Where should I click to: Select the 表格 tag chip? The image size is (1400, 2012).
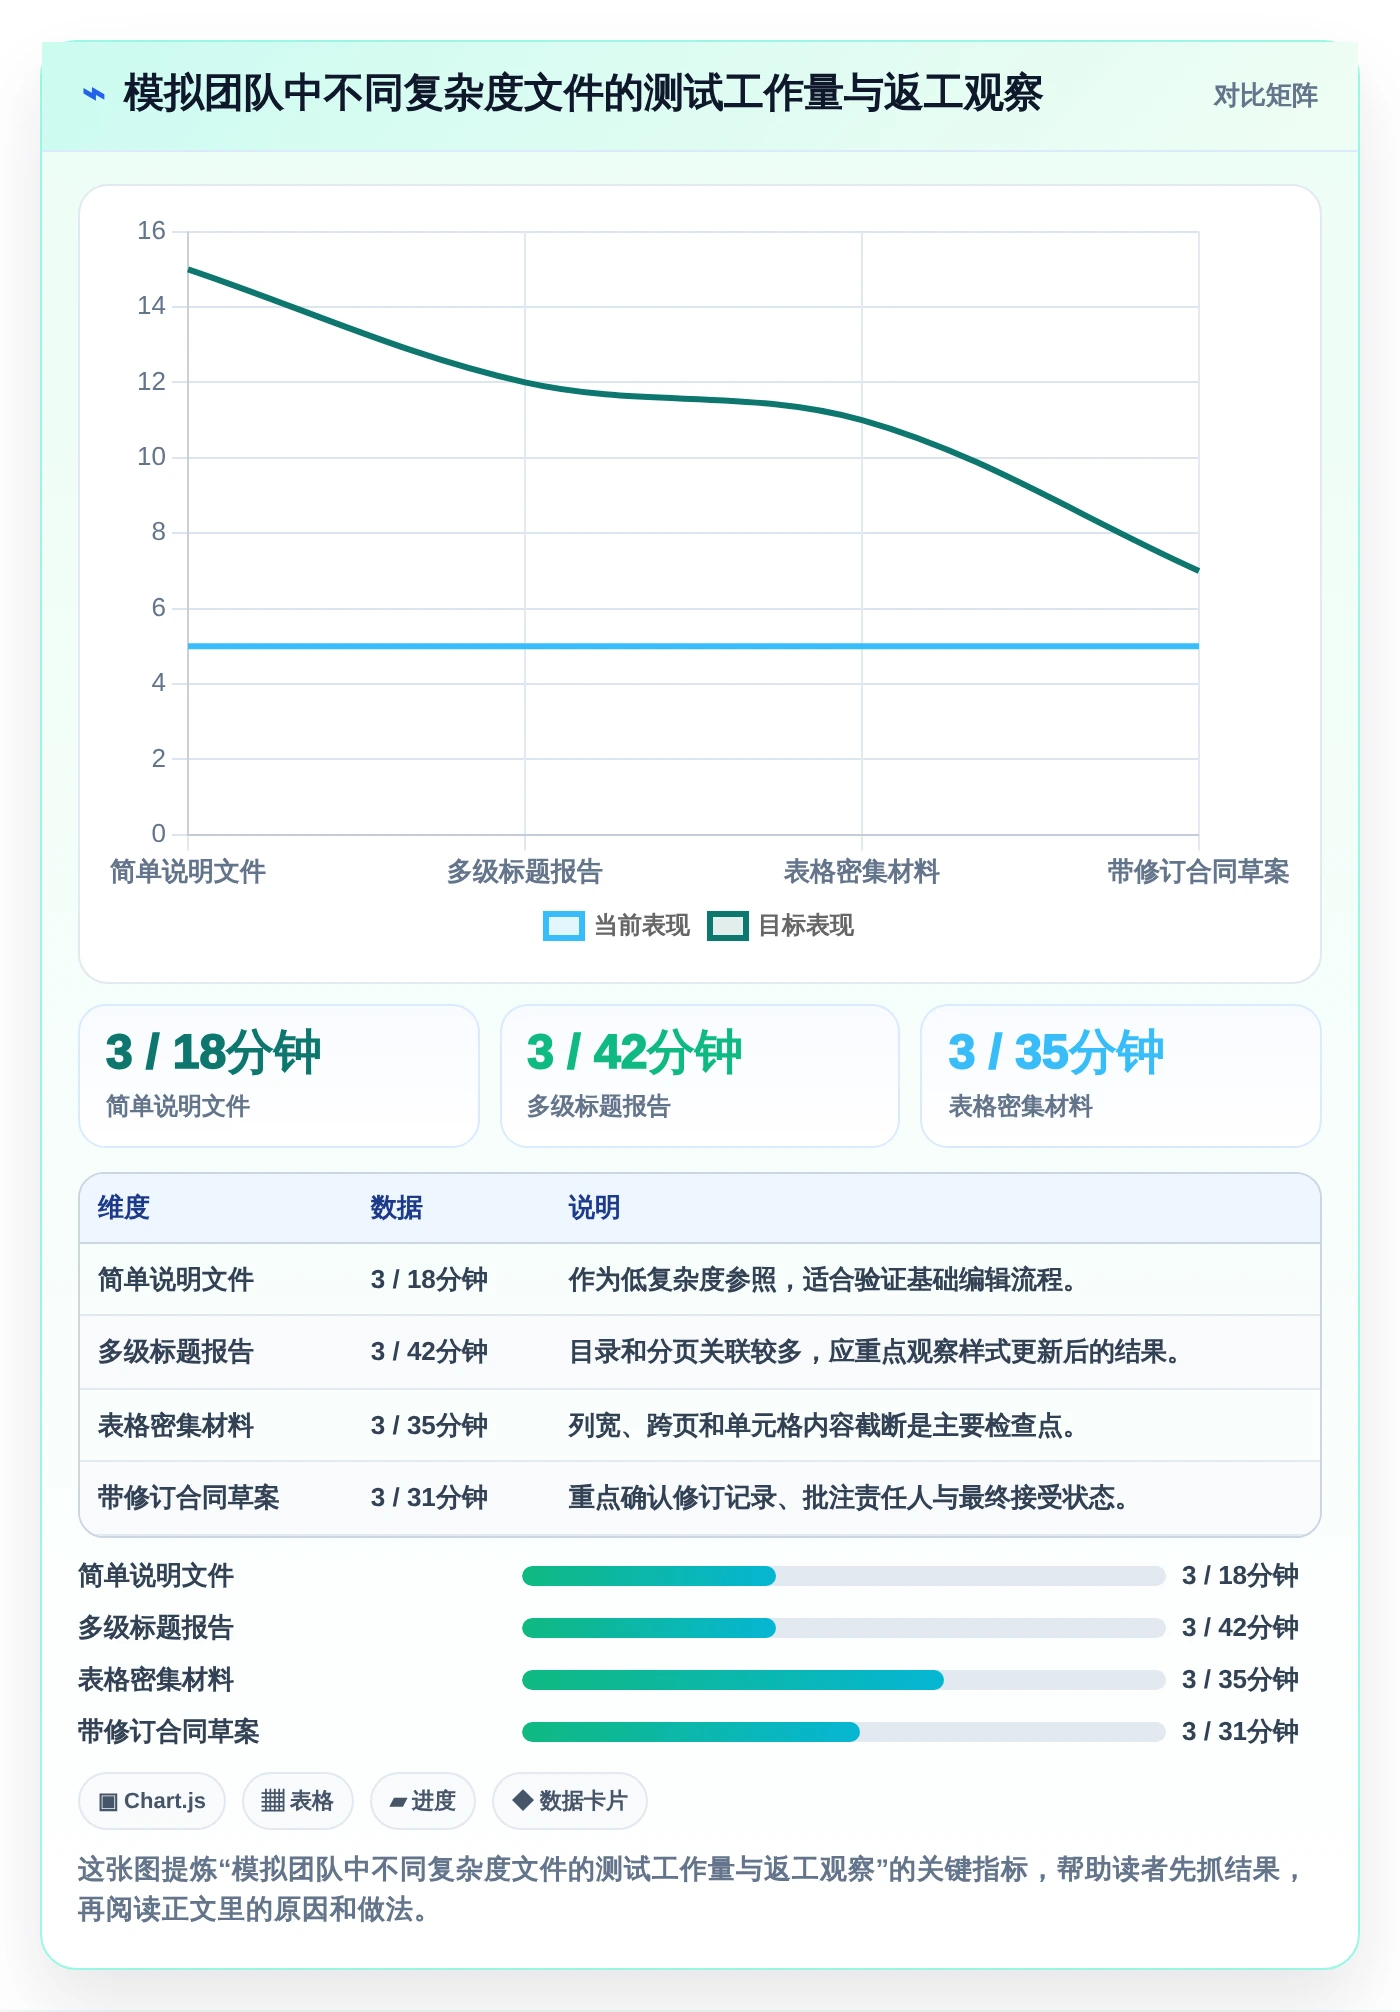(x=297, y=1801)
